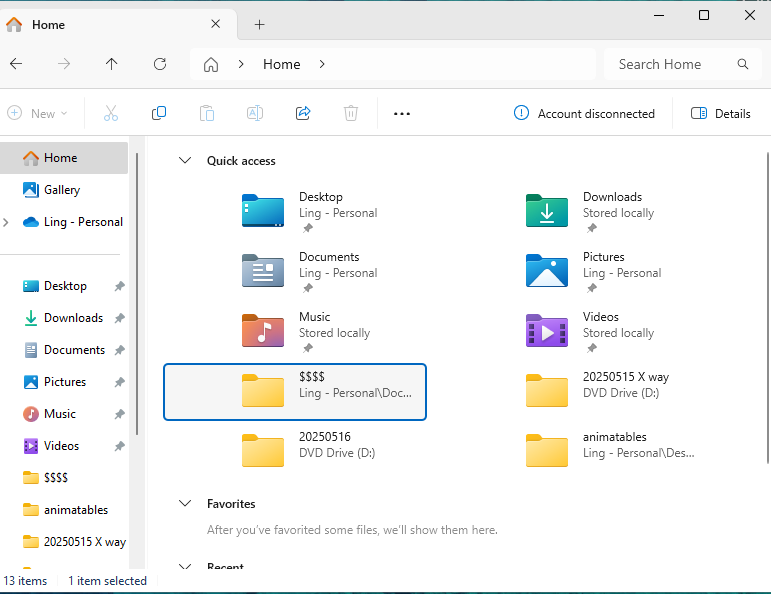Navigate back with the left arrow
Viewport: 771px width, 594px height.
pos(16,64)
